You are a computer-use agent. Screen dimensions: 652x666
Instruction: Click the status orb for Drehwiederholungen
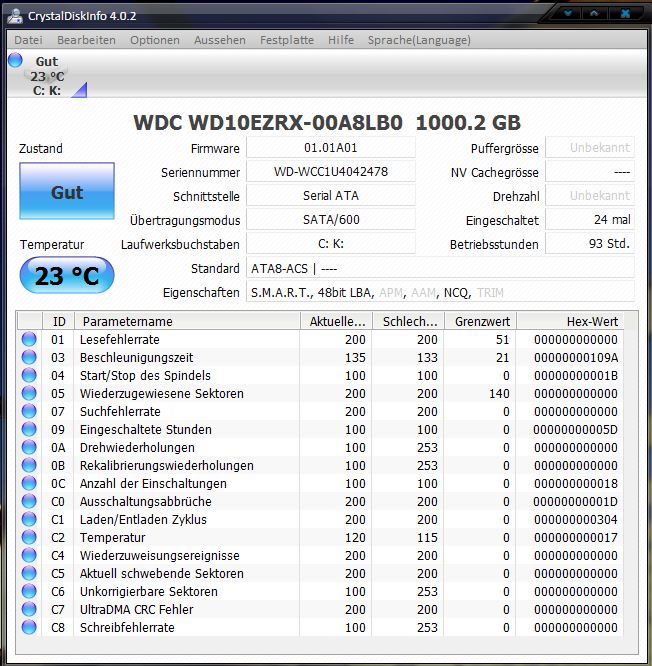pyautogui.click(x=29, y=447)
